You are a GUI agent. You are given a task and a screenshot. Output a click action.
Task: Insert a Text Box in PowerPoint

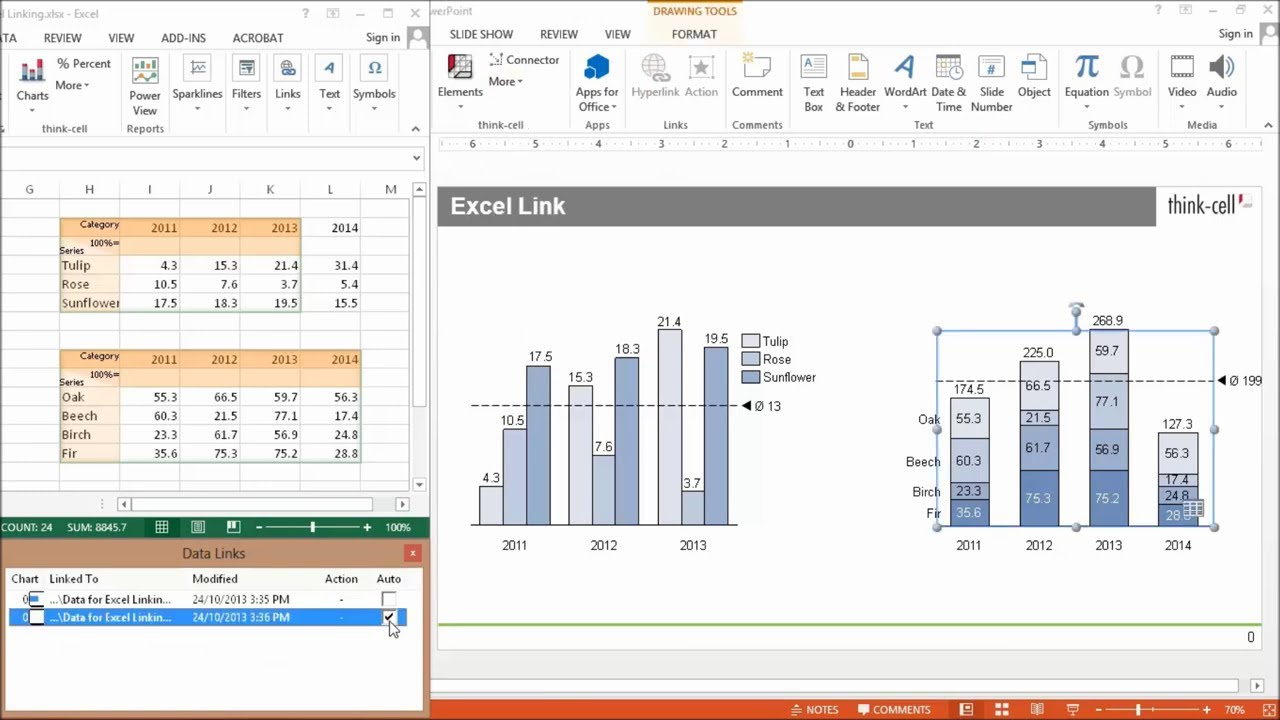[814, 84]
